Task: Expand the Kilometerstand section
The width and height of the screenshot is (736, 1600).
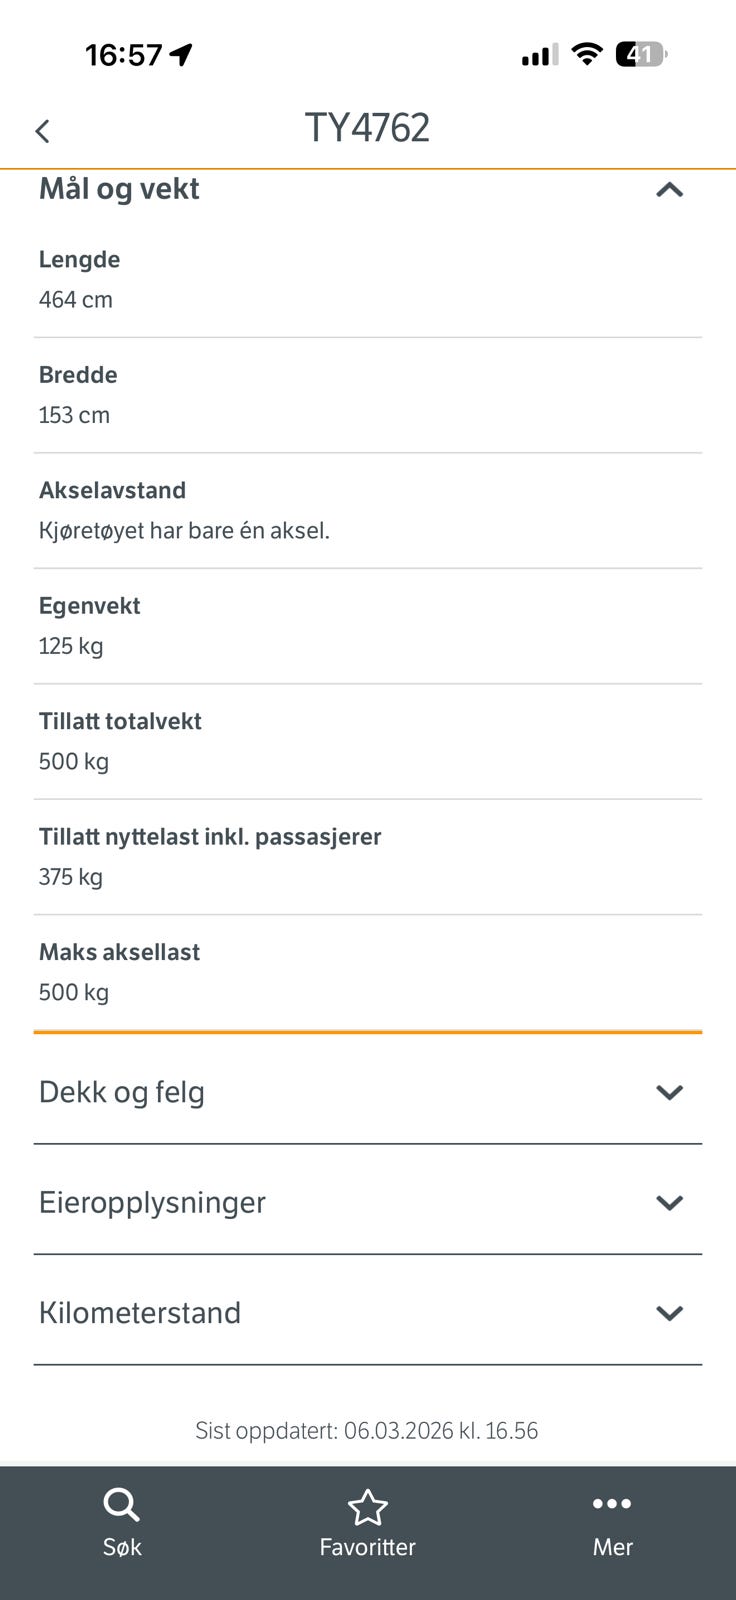Action: pyautogui.click(x=368, y=1313)
